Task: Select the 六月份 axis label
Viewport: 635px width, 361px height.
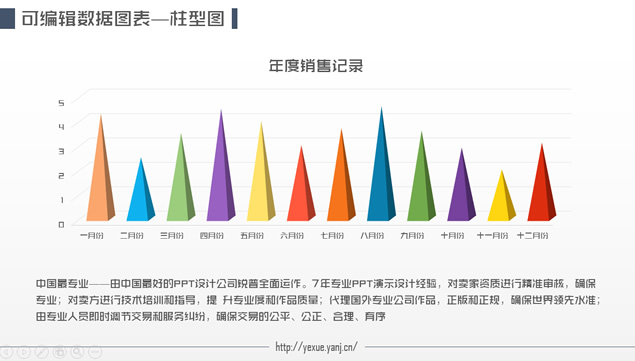Action: [292, 235]
